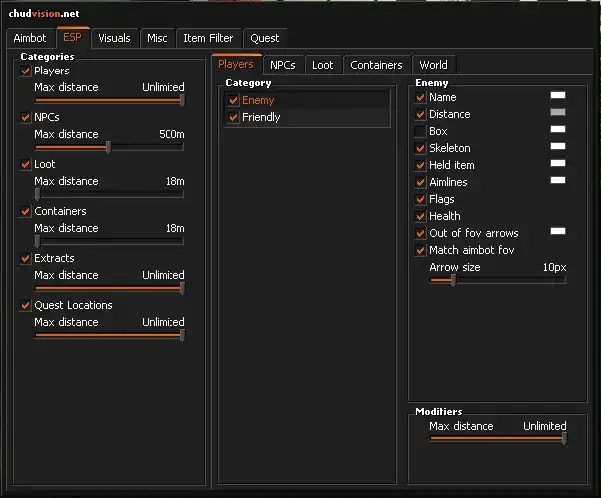
Task: Uncheck Match aimbot fov option
Action: pos(420,250)
